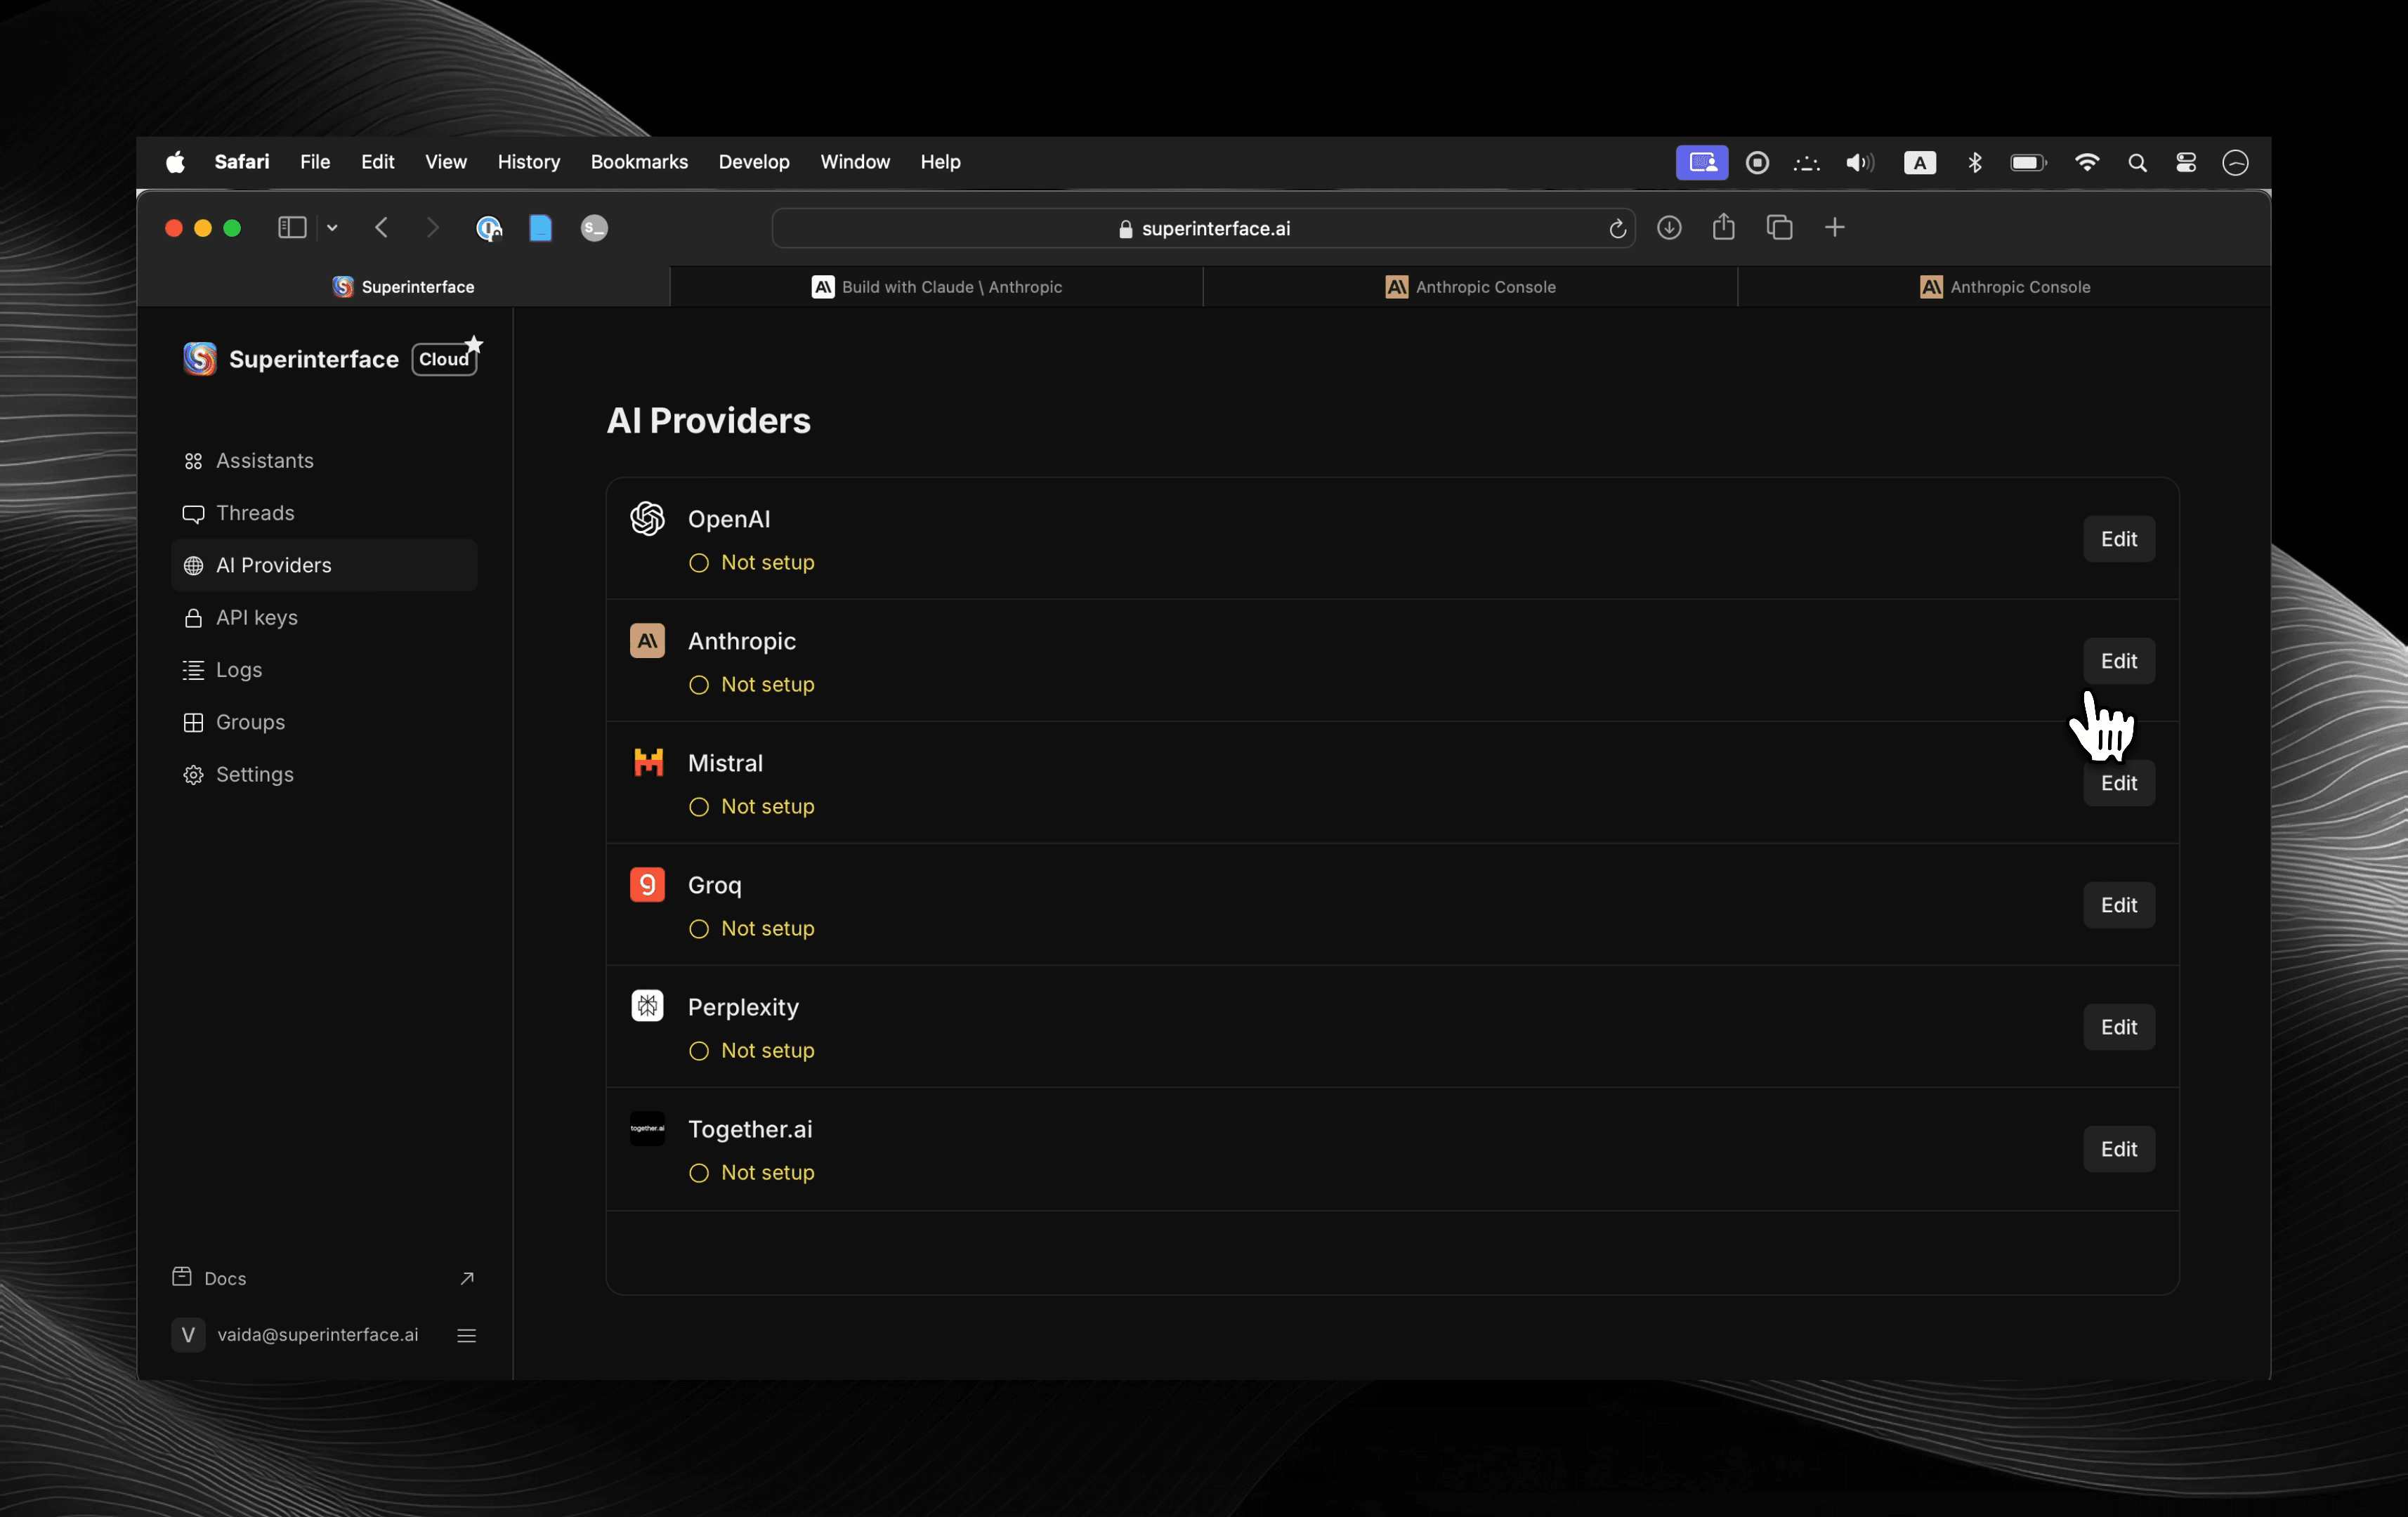Image resolution: width=2408 pixels, height=1517 pixels.
Task: Click the OpenAI Not setup status
Action: (752, 563)
